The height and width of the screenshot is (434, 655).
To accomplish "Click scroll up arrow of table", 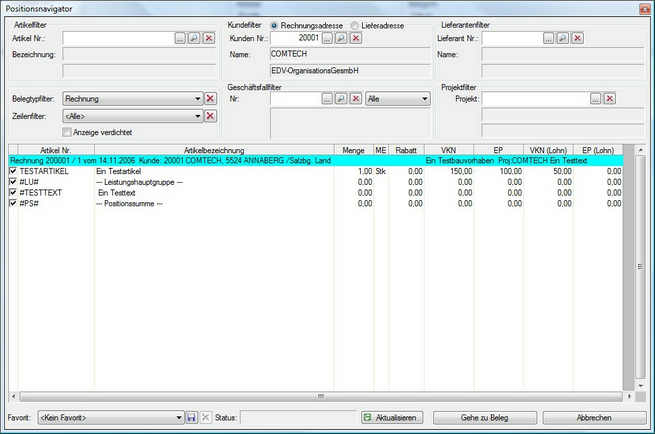I will coord(640,150).
